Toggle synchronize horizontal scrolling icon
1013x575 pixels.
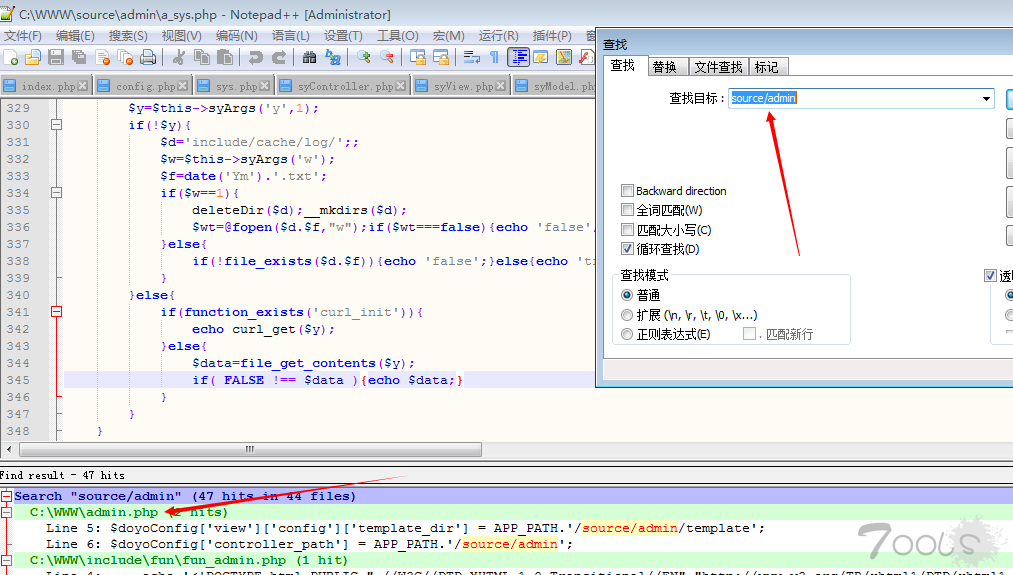[441, 58]
